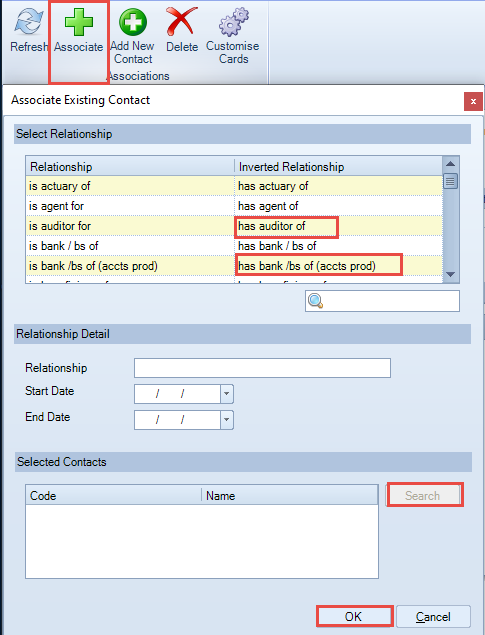Click the Inverted Relationship column header
The width and height of the screenshot is (485, 635).
click(x=338, y=166)
